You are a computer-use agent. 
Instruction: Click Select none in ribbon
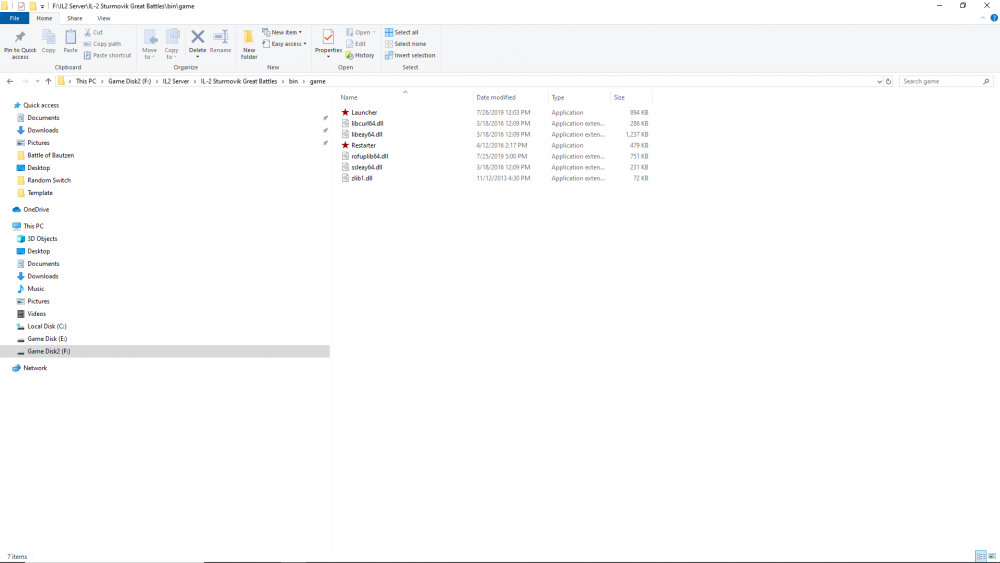tap(405, 44)
